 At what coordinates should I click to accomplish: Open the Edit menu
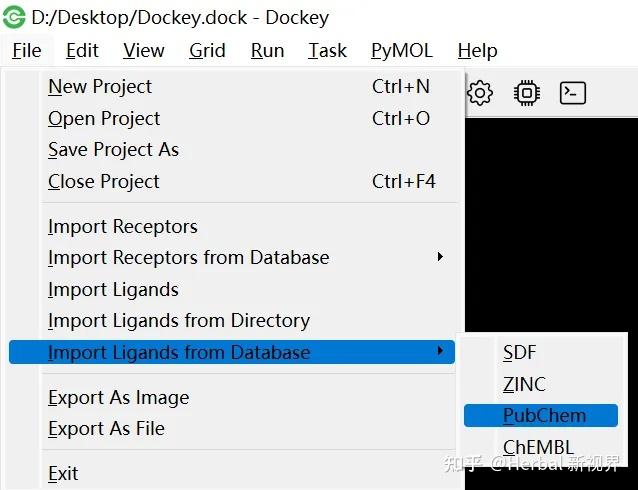pos(82,50)
